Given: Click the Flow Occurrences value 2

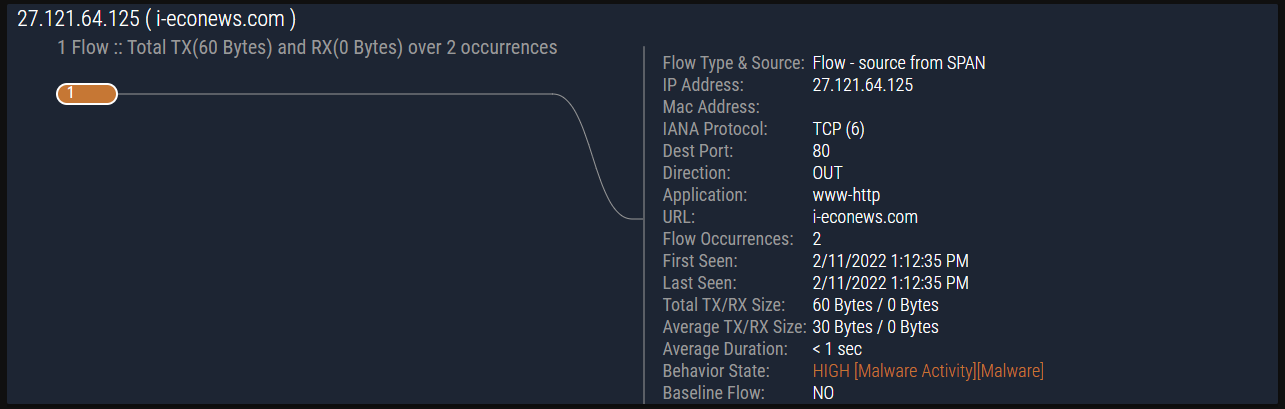Looking at the screenshot, I should pos(817,239).
